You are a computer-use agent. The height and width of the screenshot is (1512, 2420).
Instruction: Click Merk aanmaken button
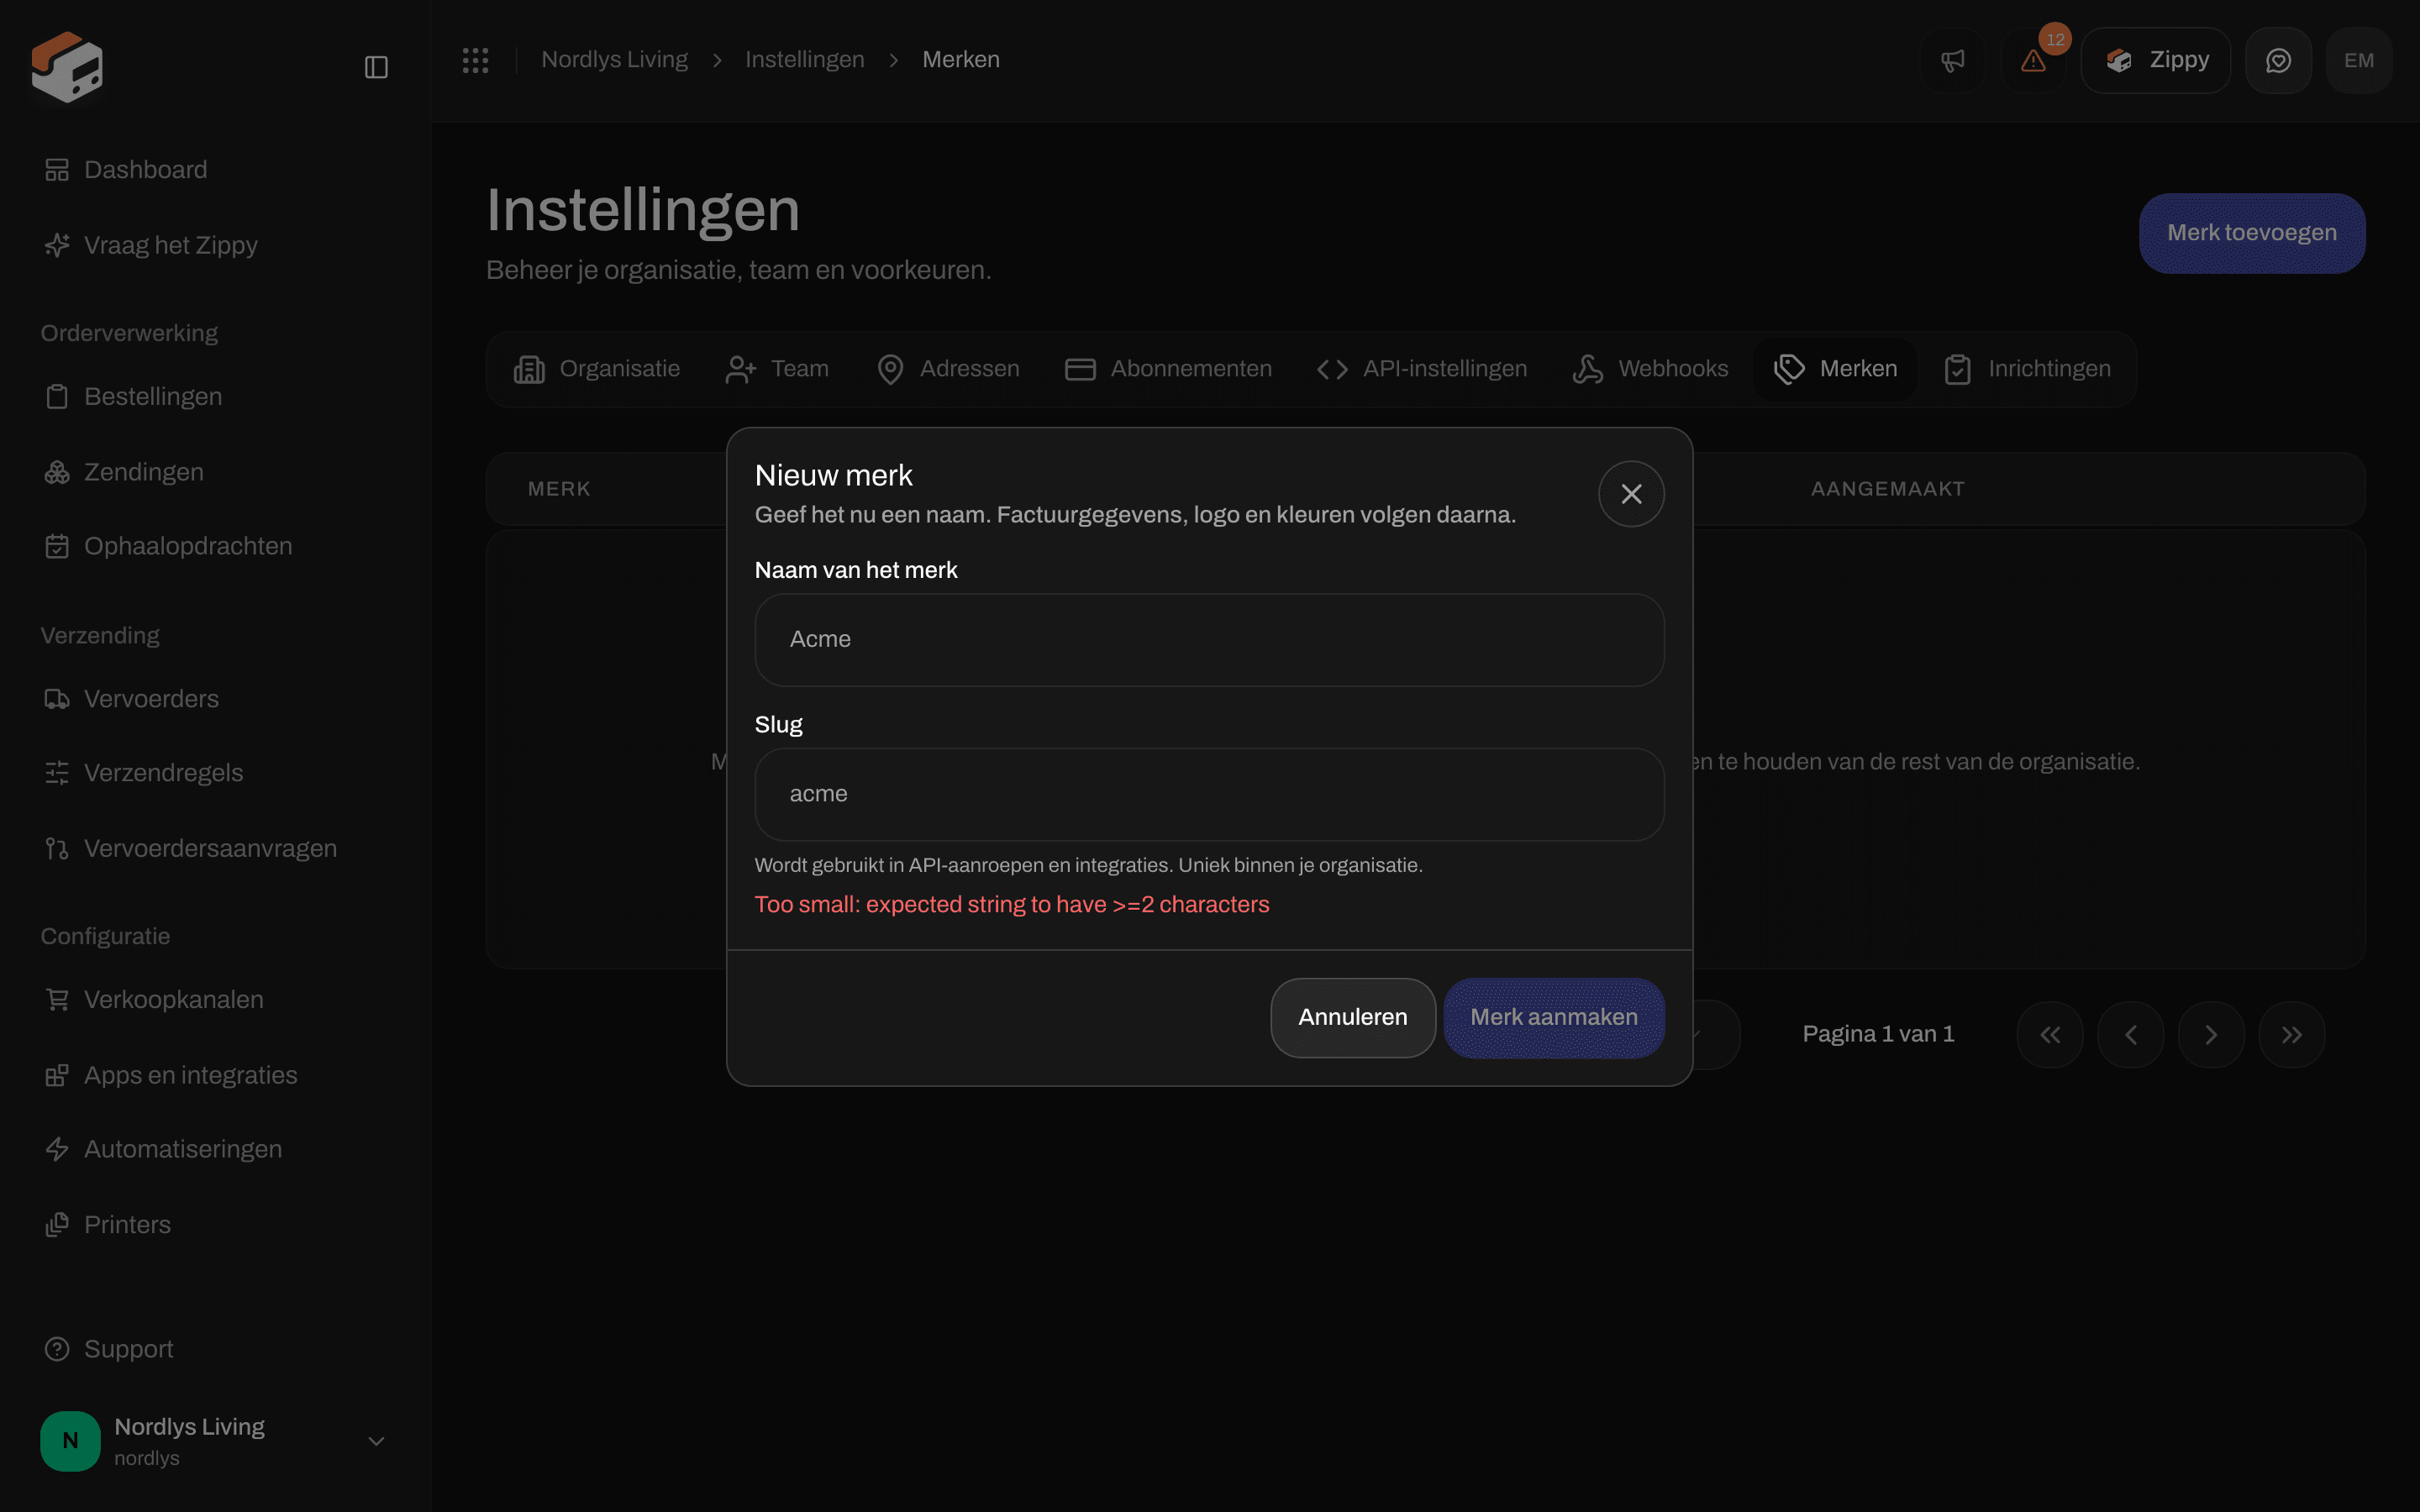(1554, 1017)
